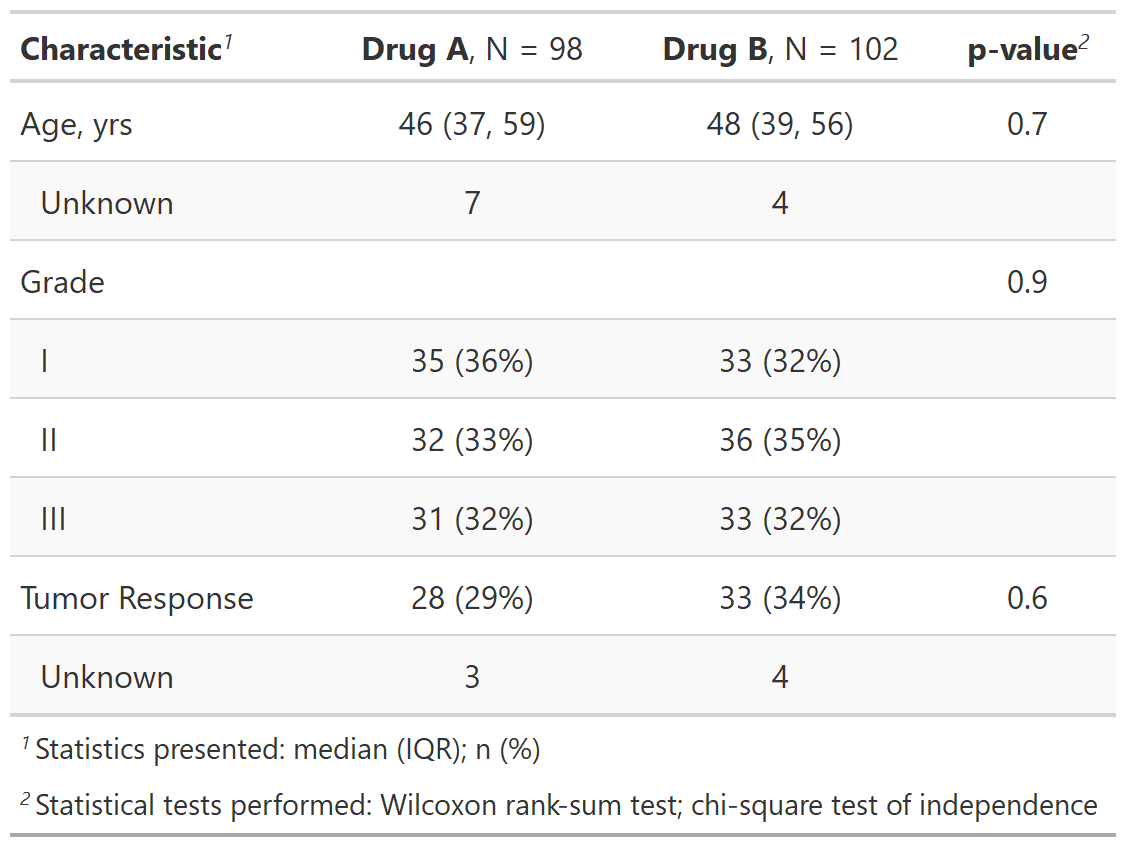This screenshot has height=847, width=1126.
Task: Select the Grade p-value 0.9
Action: click(x=1027, y=282)
